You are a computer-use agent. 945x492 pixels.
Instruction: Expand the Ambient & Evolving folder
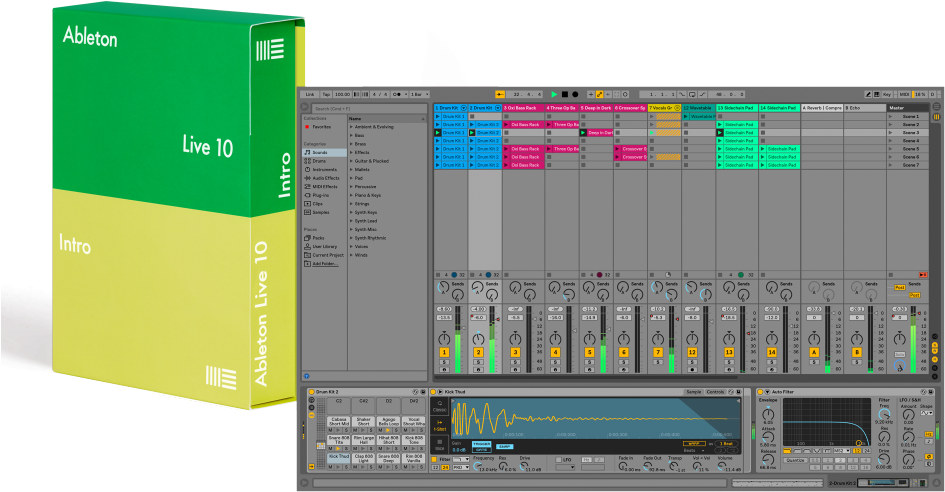(x=351, y=127)
